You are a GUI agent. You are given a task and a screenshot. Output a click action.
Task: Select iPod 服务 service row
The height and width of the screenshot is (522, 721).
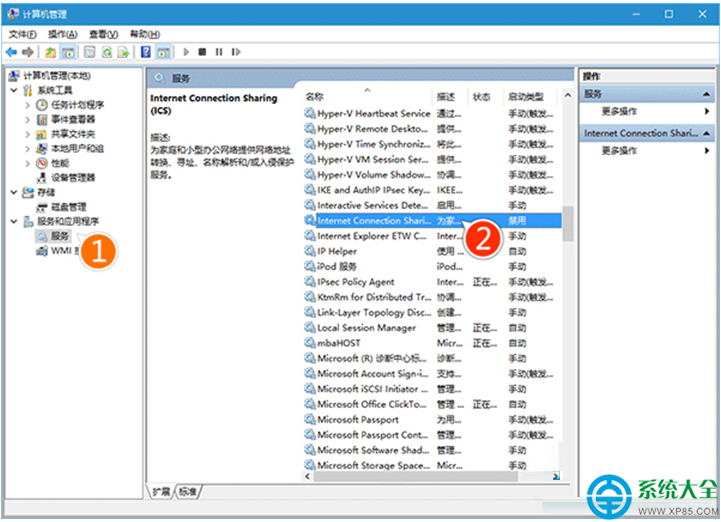point(432,267)
